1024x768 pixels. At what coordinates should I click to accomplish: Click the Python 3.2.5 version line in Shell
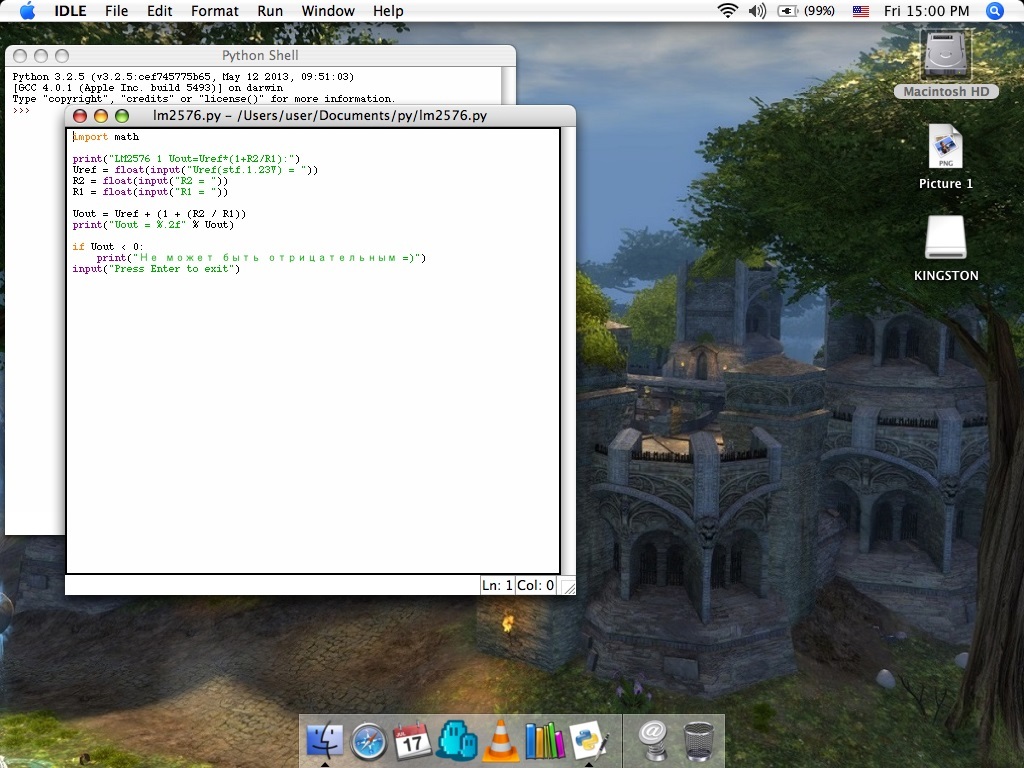tap(183, 76)
